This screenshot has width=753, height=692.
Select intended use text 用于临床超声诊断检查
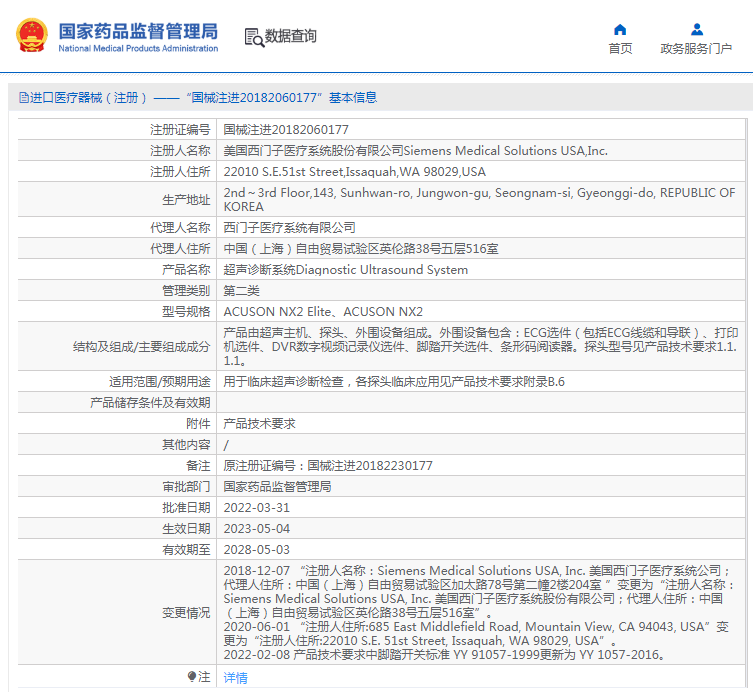(394, 382)
